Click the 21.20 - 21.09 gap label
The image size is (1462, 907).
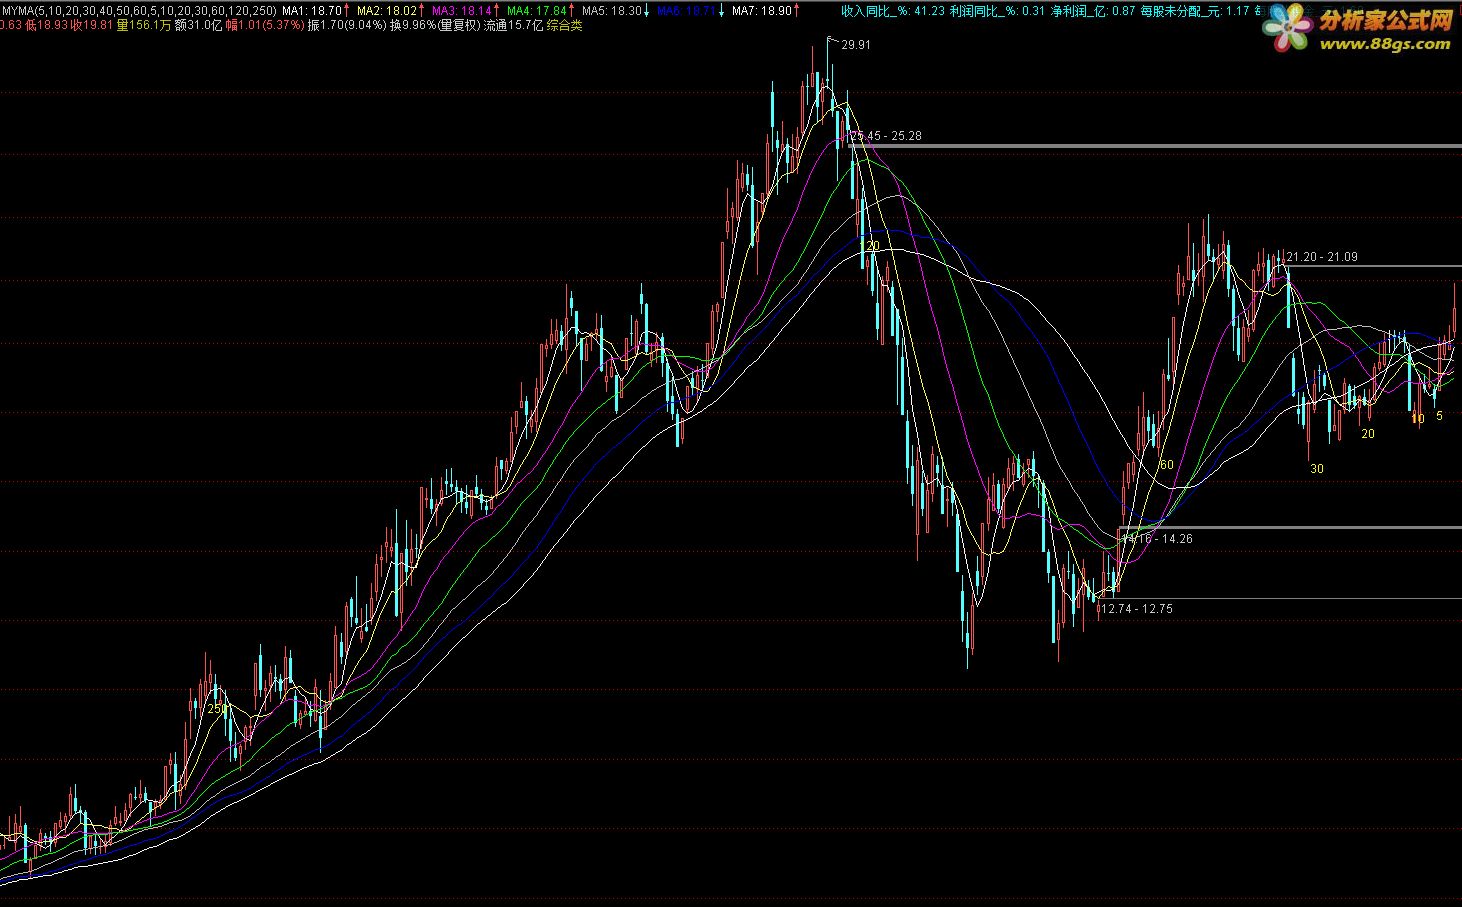(1322, 257)
